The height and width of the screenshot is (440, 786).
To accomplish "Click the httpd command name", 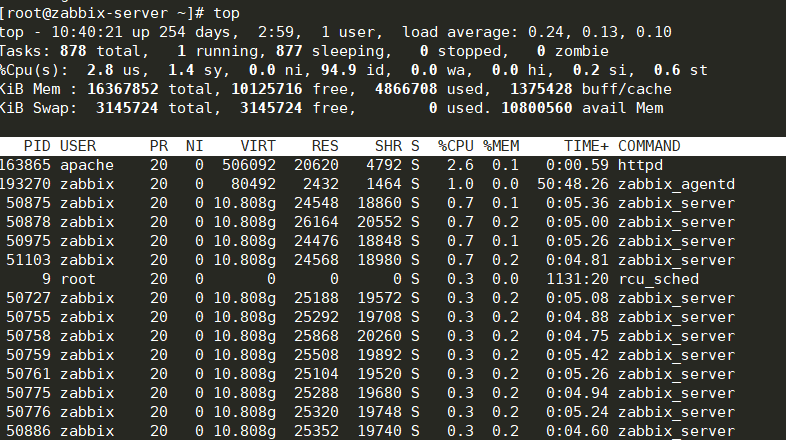I will click(640, 165).
